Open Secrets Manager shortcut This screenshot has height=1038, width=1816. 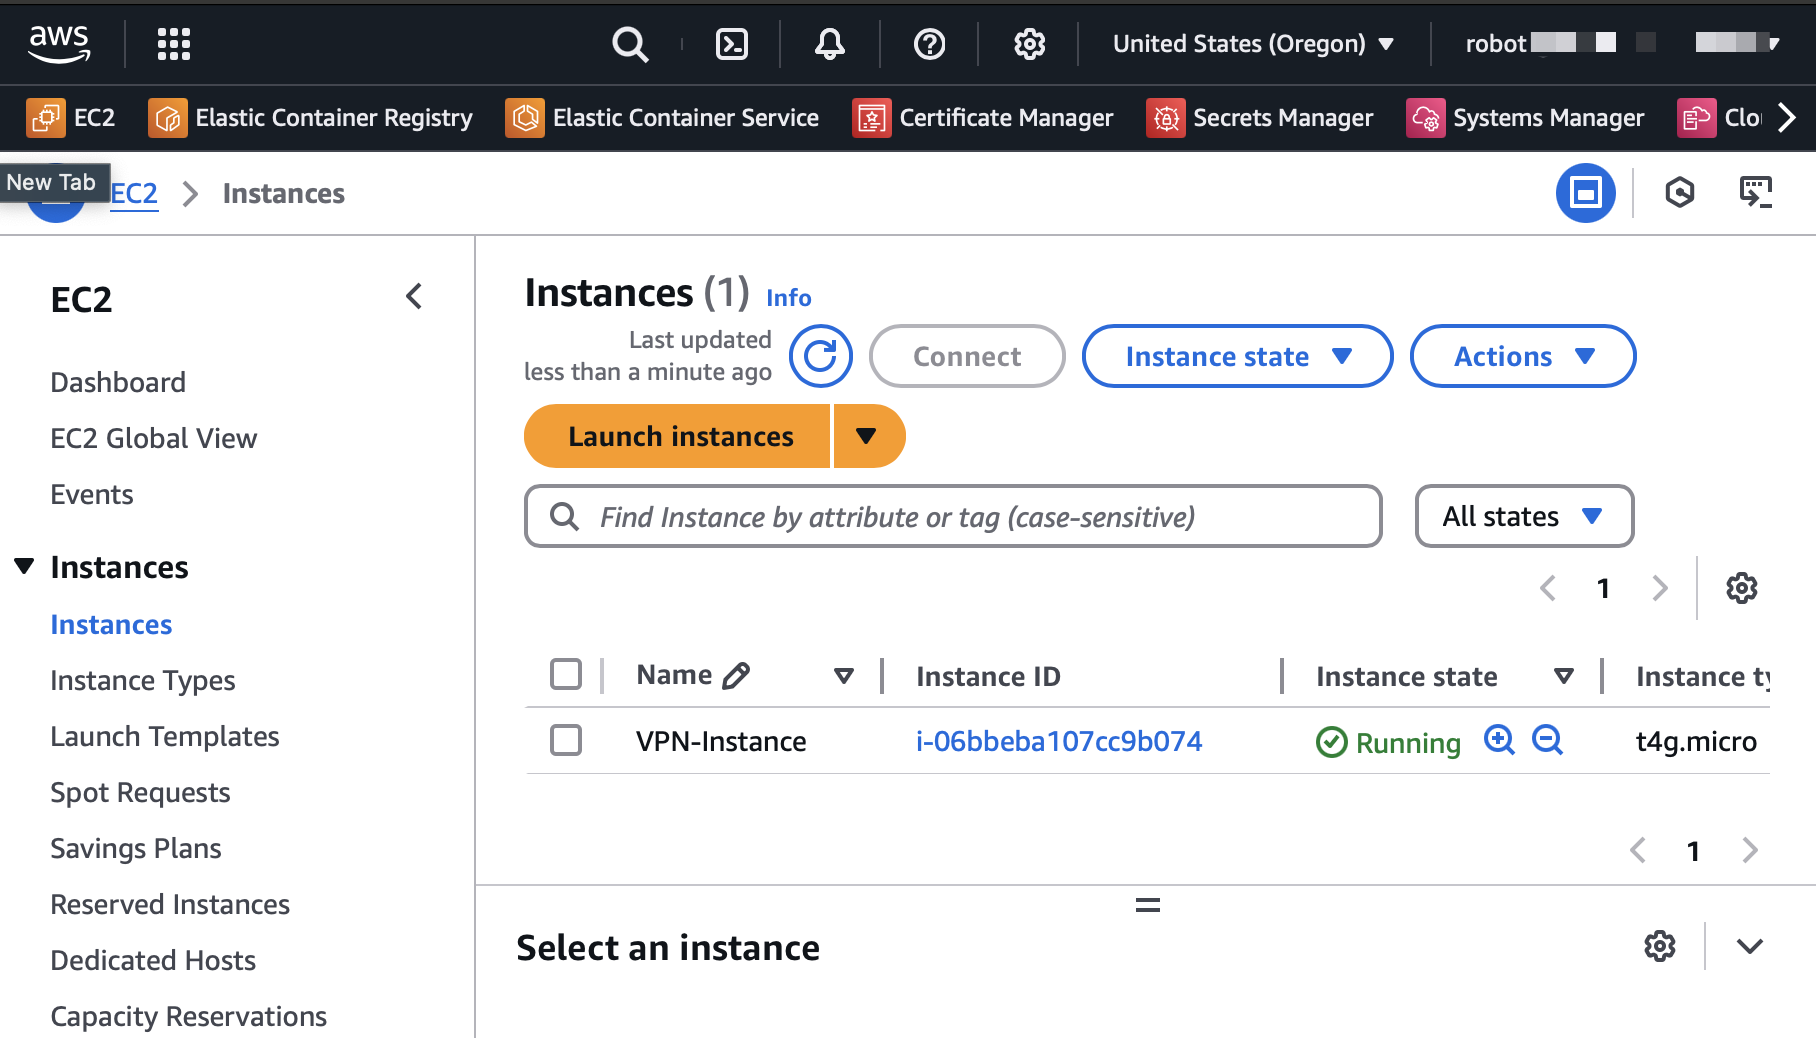pos(1260,118)
